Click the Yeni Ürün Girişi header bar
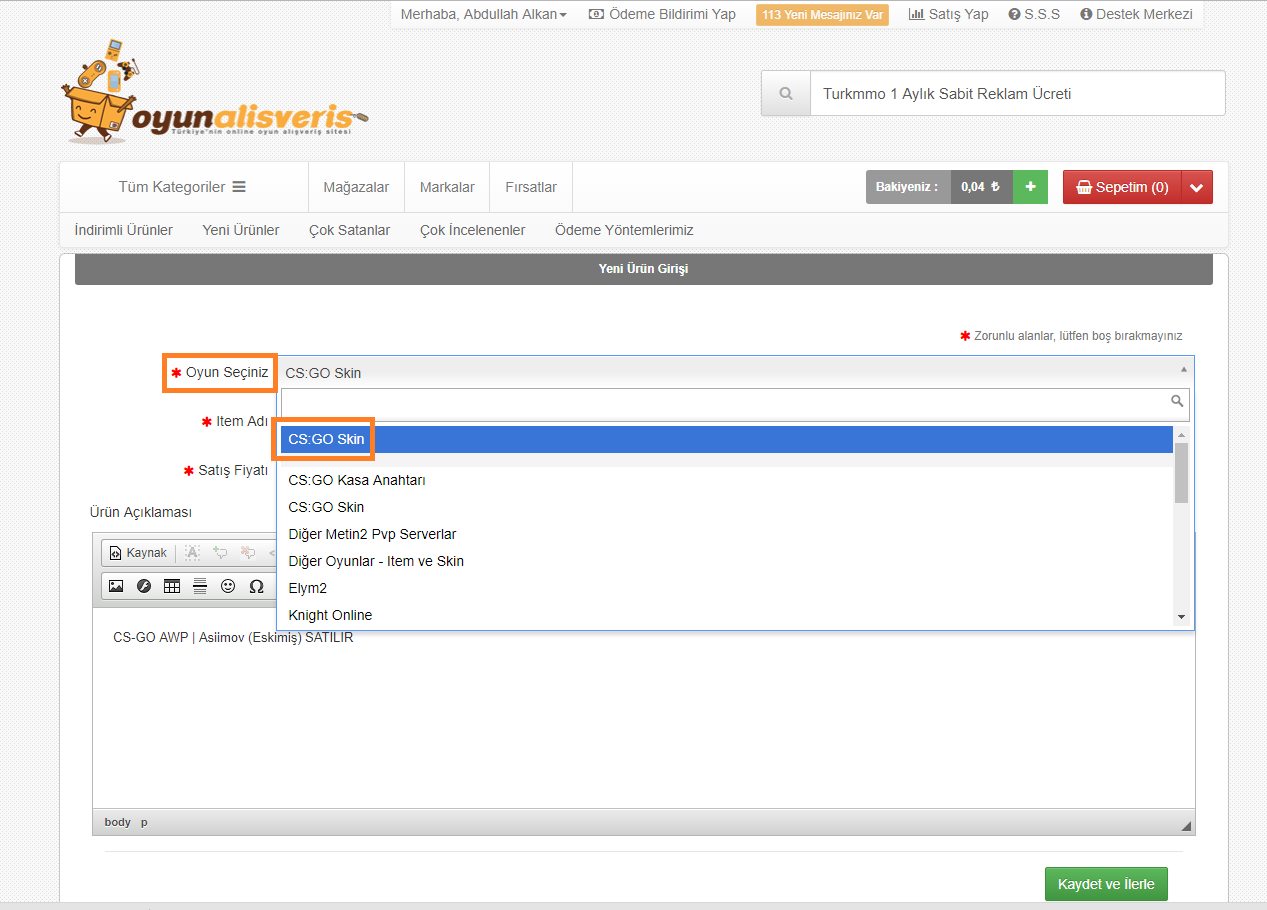Screen dimensions: 1267x910 pyautogui.click(x=644, y=269)
